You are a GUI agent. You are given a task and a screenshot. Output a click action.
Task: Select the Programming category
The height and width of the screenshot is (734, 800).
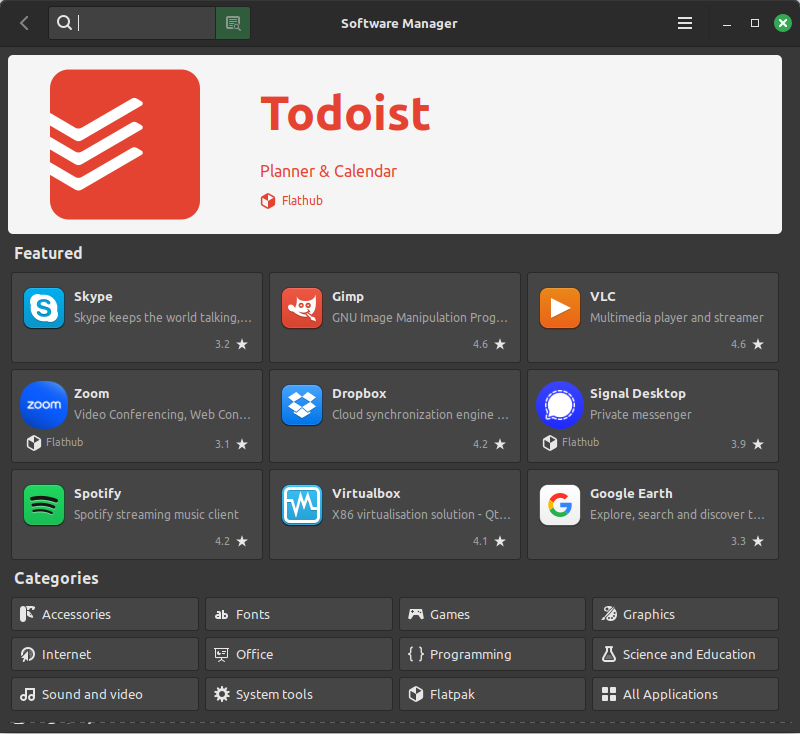tap(492, 654)
